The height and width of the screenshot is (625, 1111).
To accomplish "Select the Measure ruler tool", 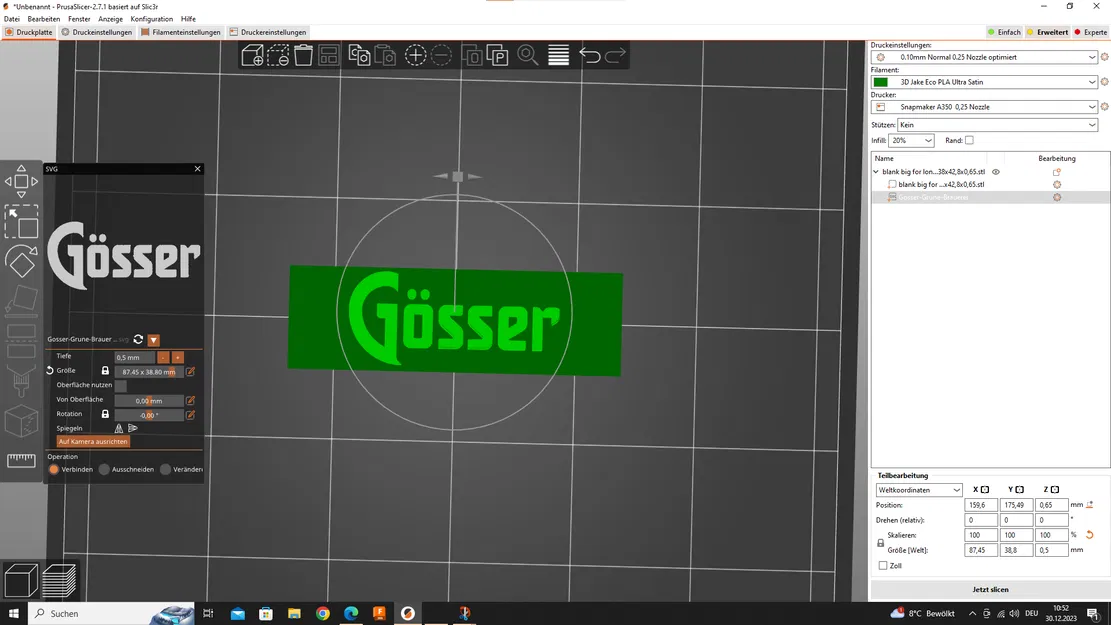I will coord(21,461).
